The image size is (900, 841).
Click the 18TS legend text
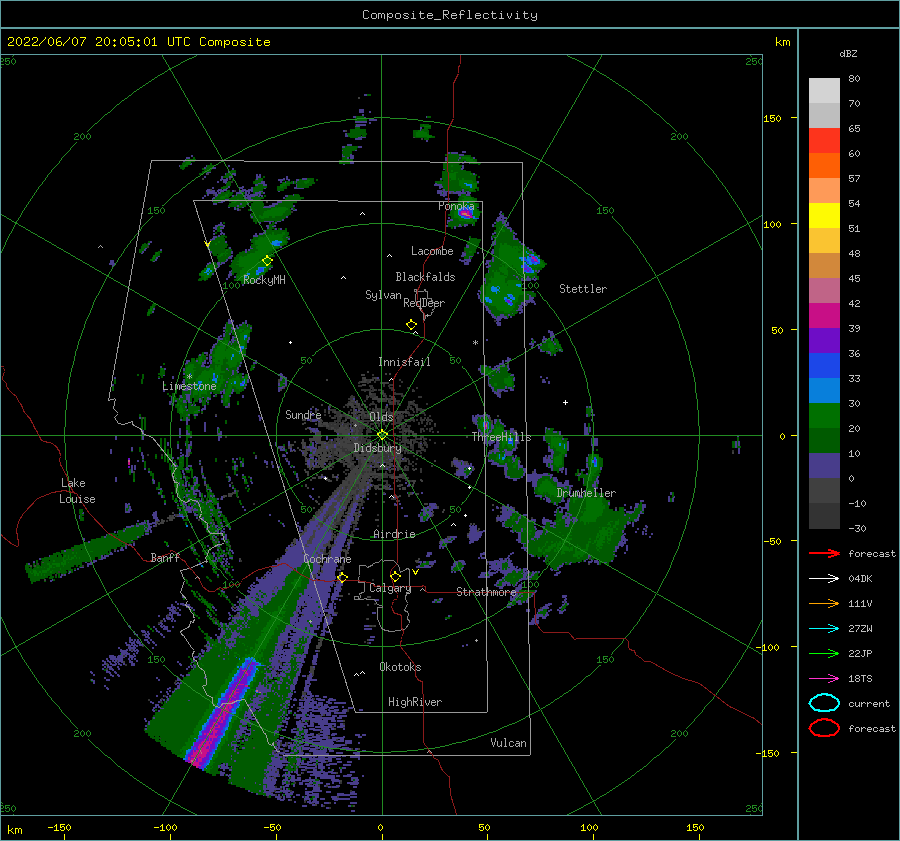coord(860,679)
